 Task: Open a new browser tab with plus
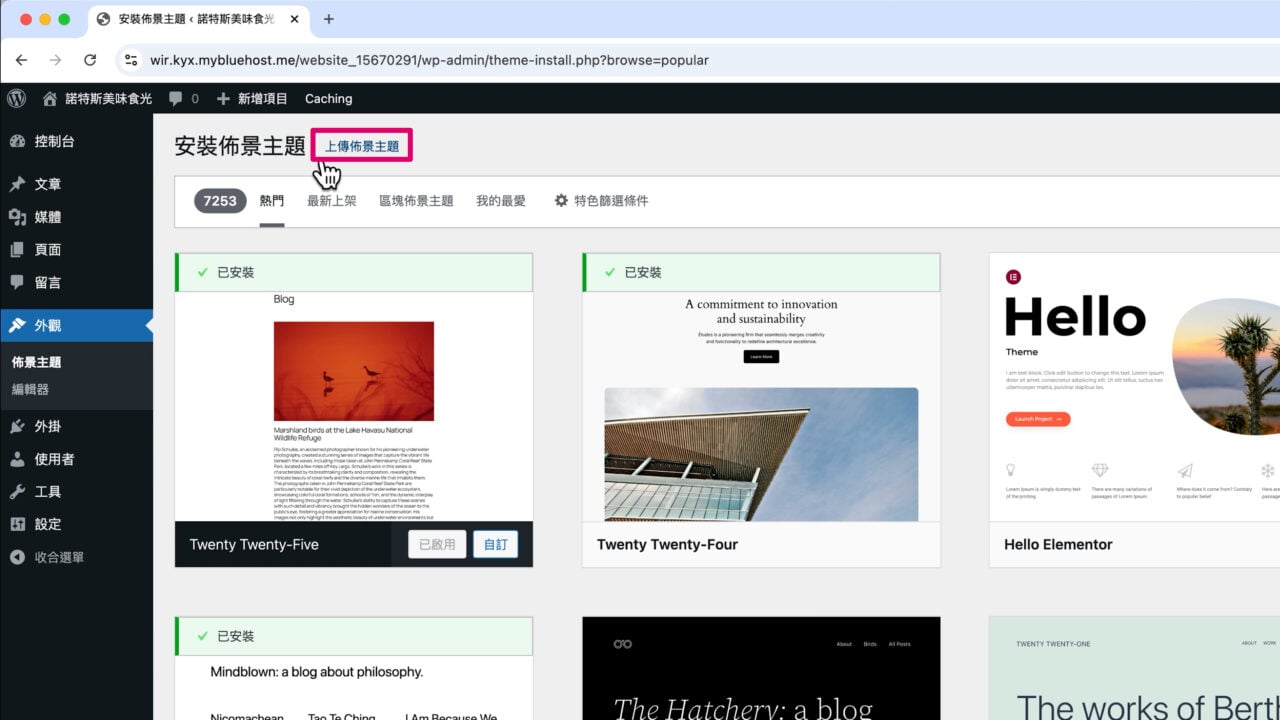(x=328, y=19)
